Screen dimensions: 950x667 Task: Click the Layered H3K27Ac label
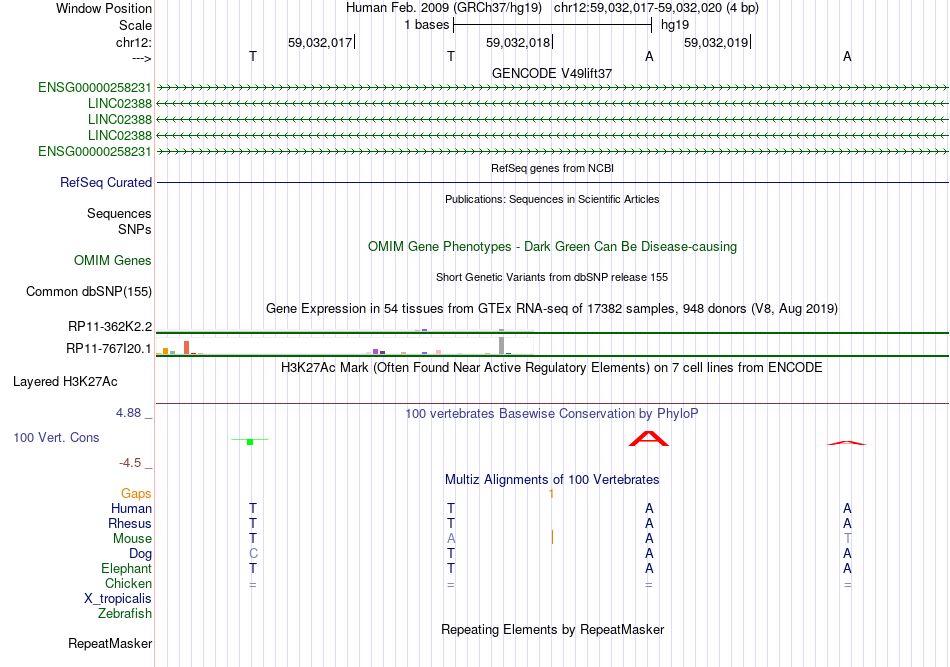(x=65, y=382)
